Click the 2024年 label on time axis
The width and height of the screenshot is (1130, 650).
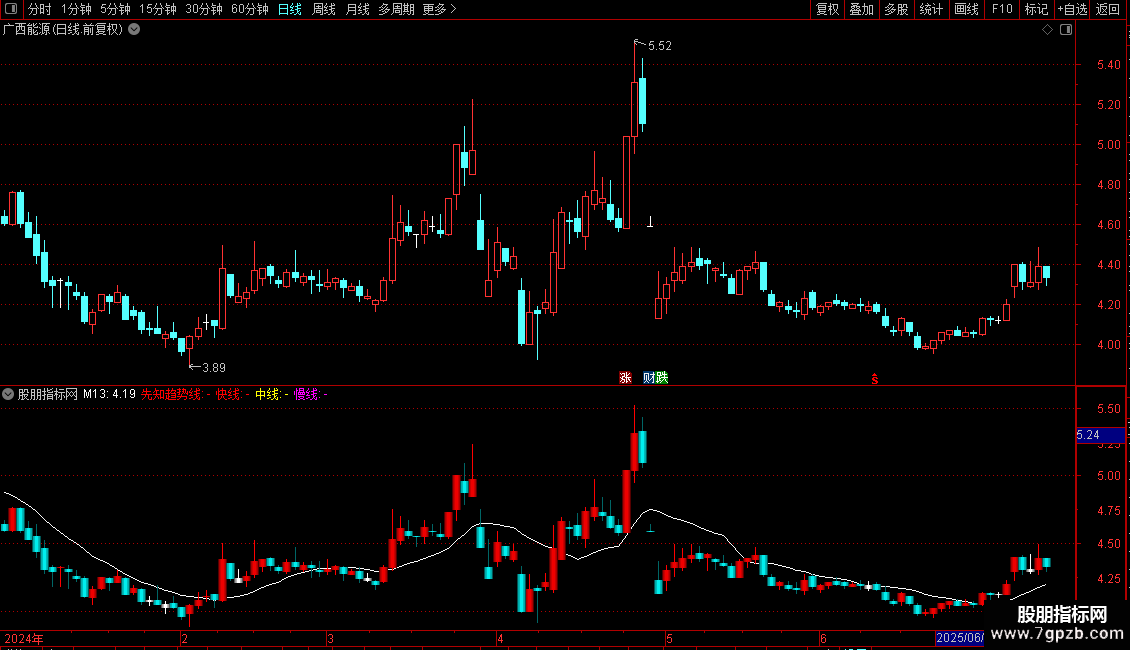pos(24,638)
